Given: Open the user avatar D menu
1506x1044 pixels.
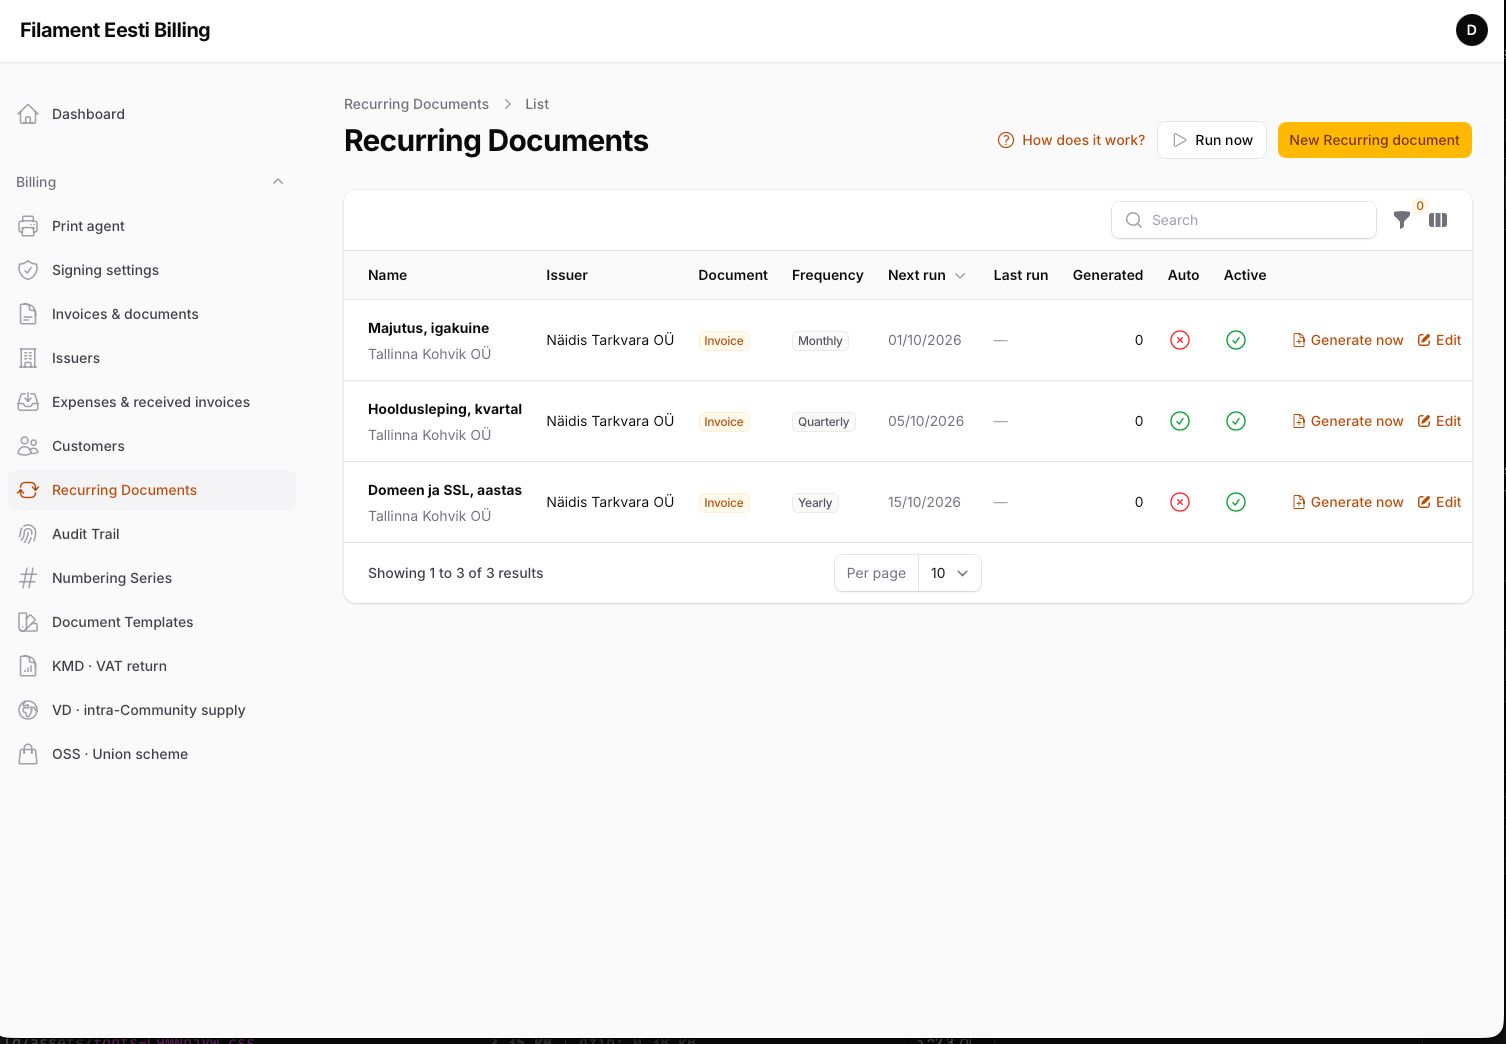Looking at the screenshot, I should 1471,30.
